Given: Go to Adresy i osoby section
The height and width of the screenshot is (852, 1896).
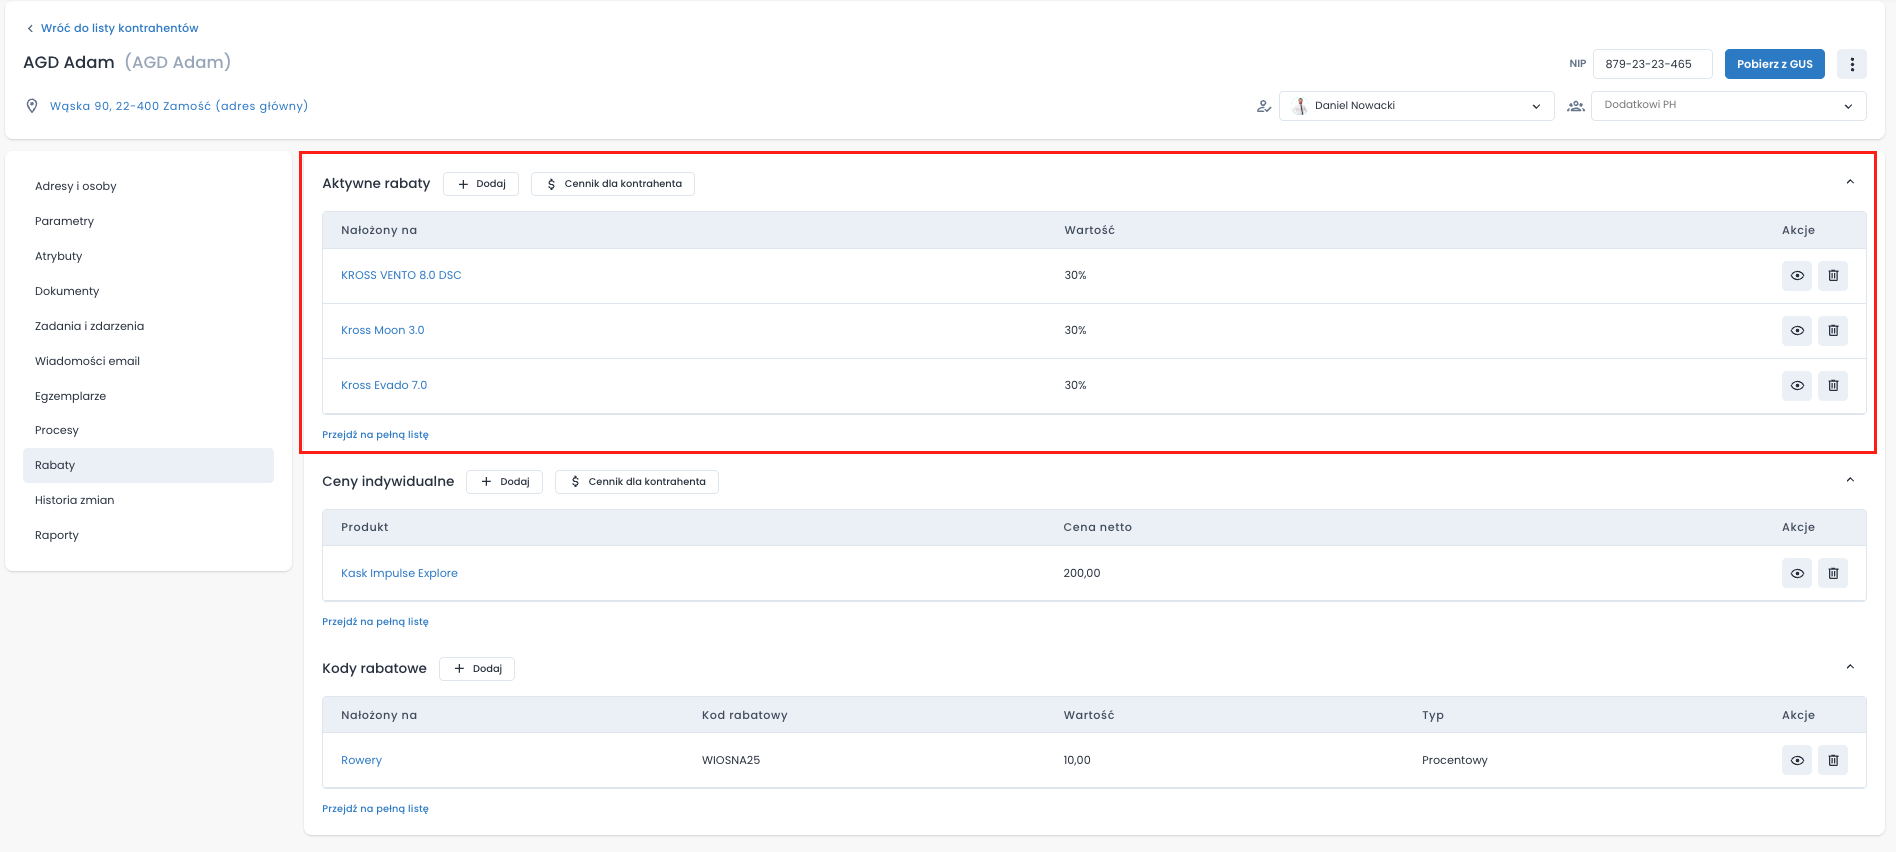Looking at the screenshot, I should 76,186.
